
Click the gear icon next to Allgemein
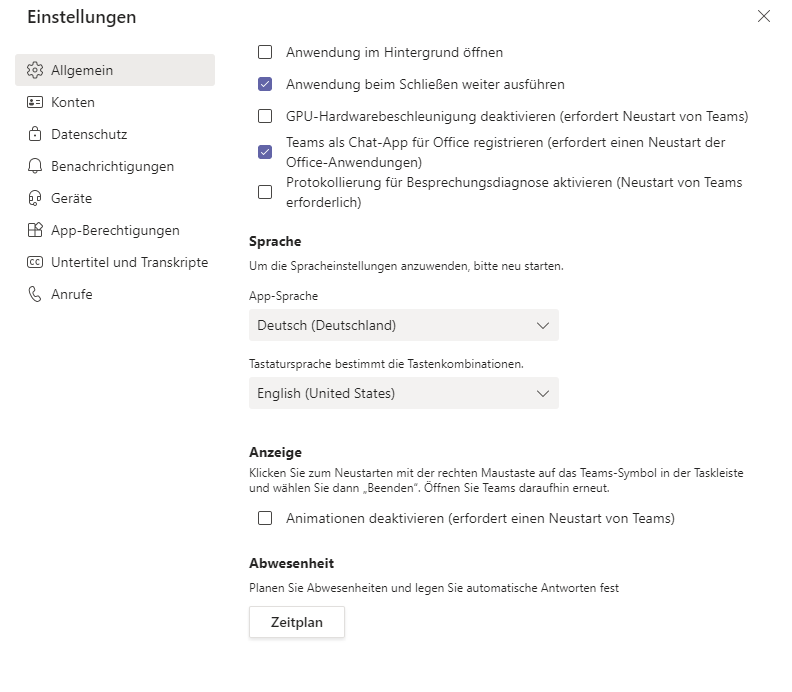point(35,70)
